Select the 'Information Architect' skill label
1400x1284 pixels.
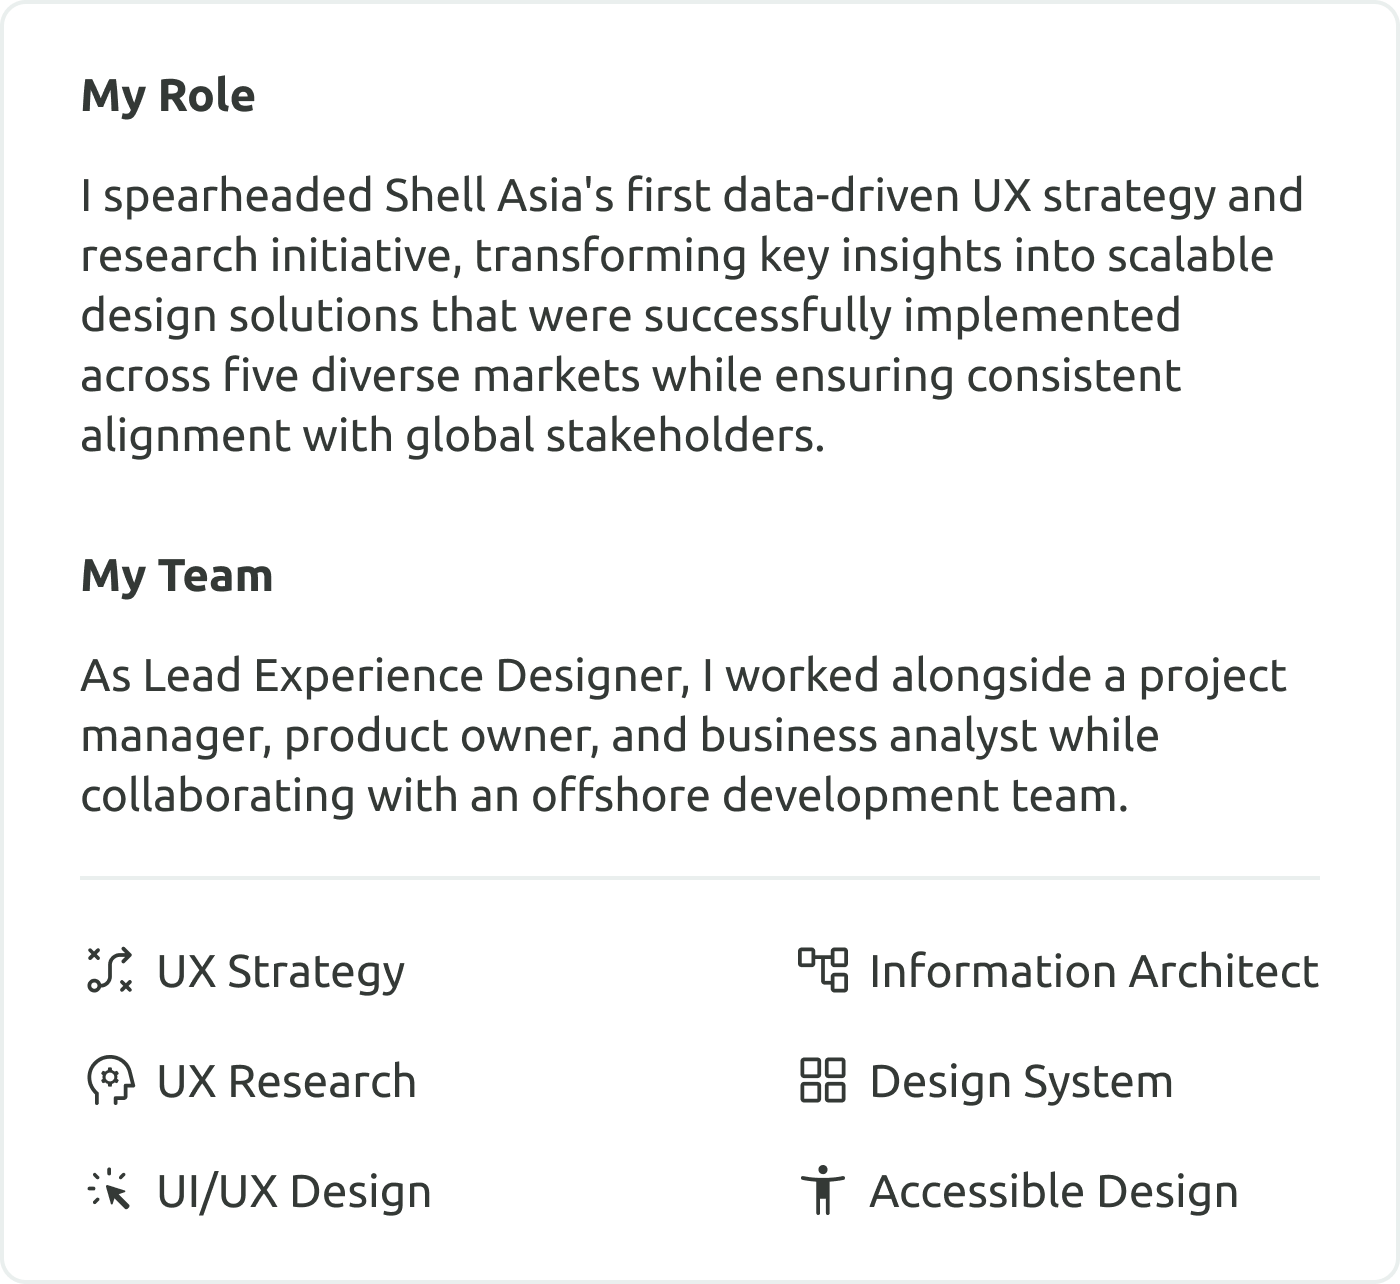(x=1094, y=971)
